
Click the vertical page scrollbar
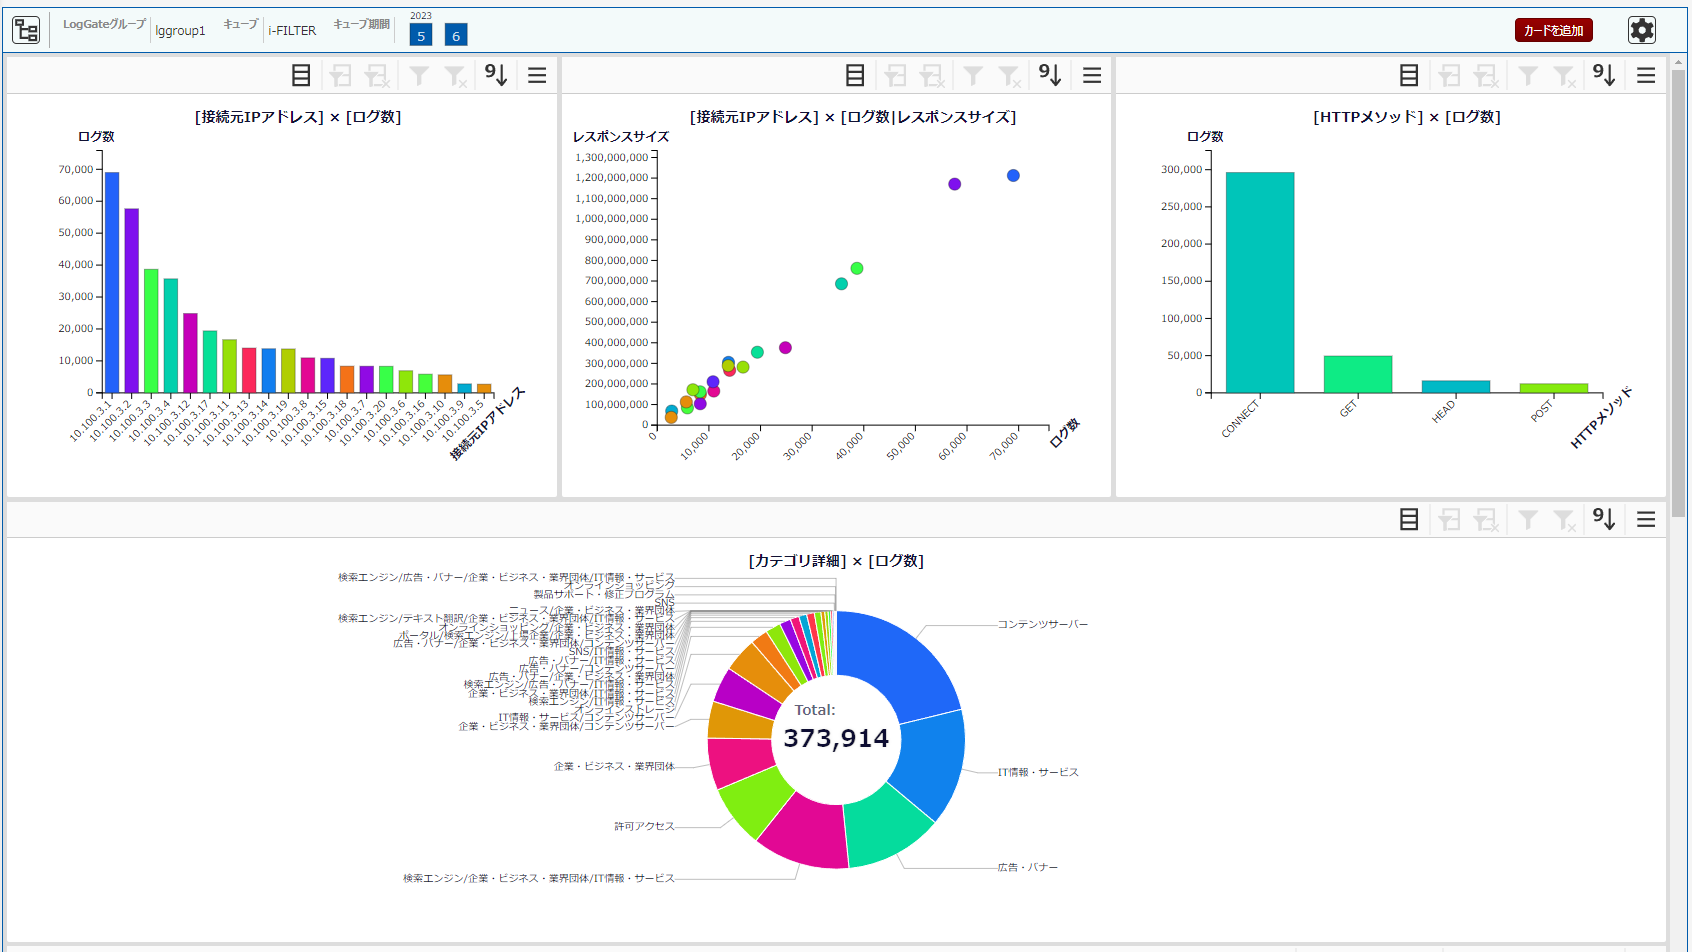(x=1679, y=500)
